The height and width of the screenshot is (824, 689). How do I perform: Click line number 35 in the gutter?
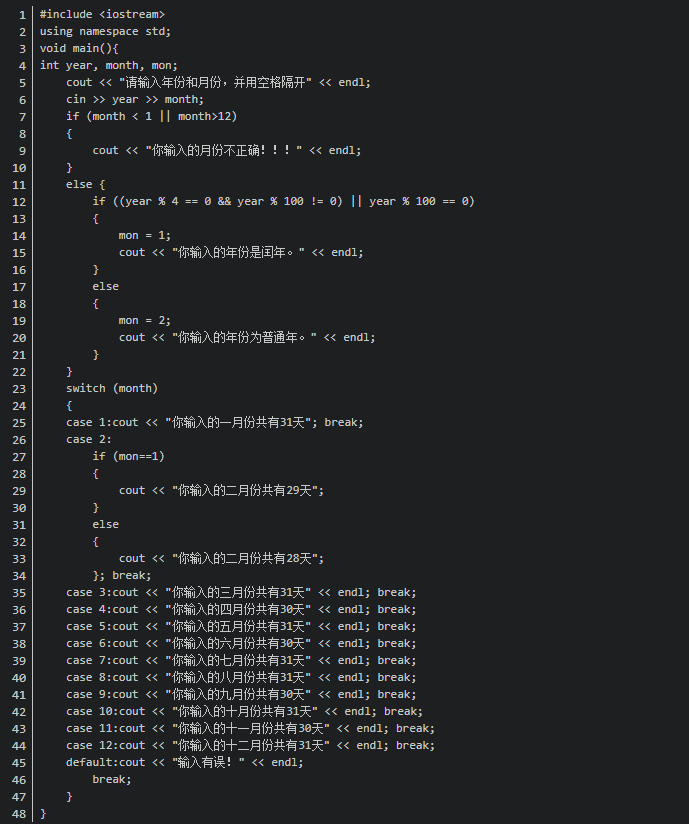tap(19, 592)
